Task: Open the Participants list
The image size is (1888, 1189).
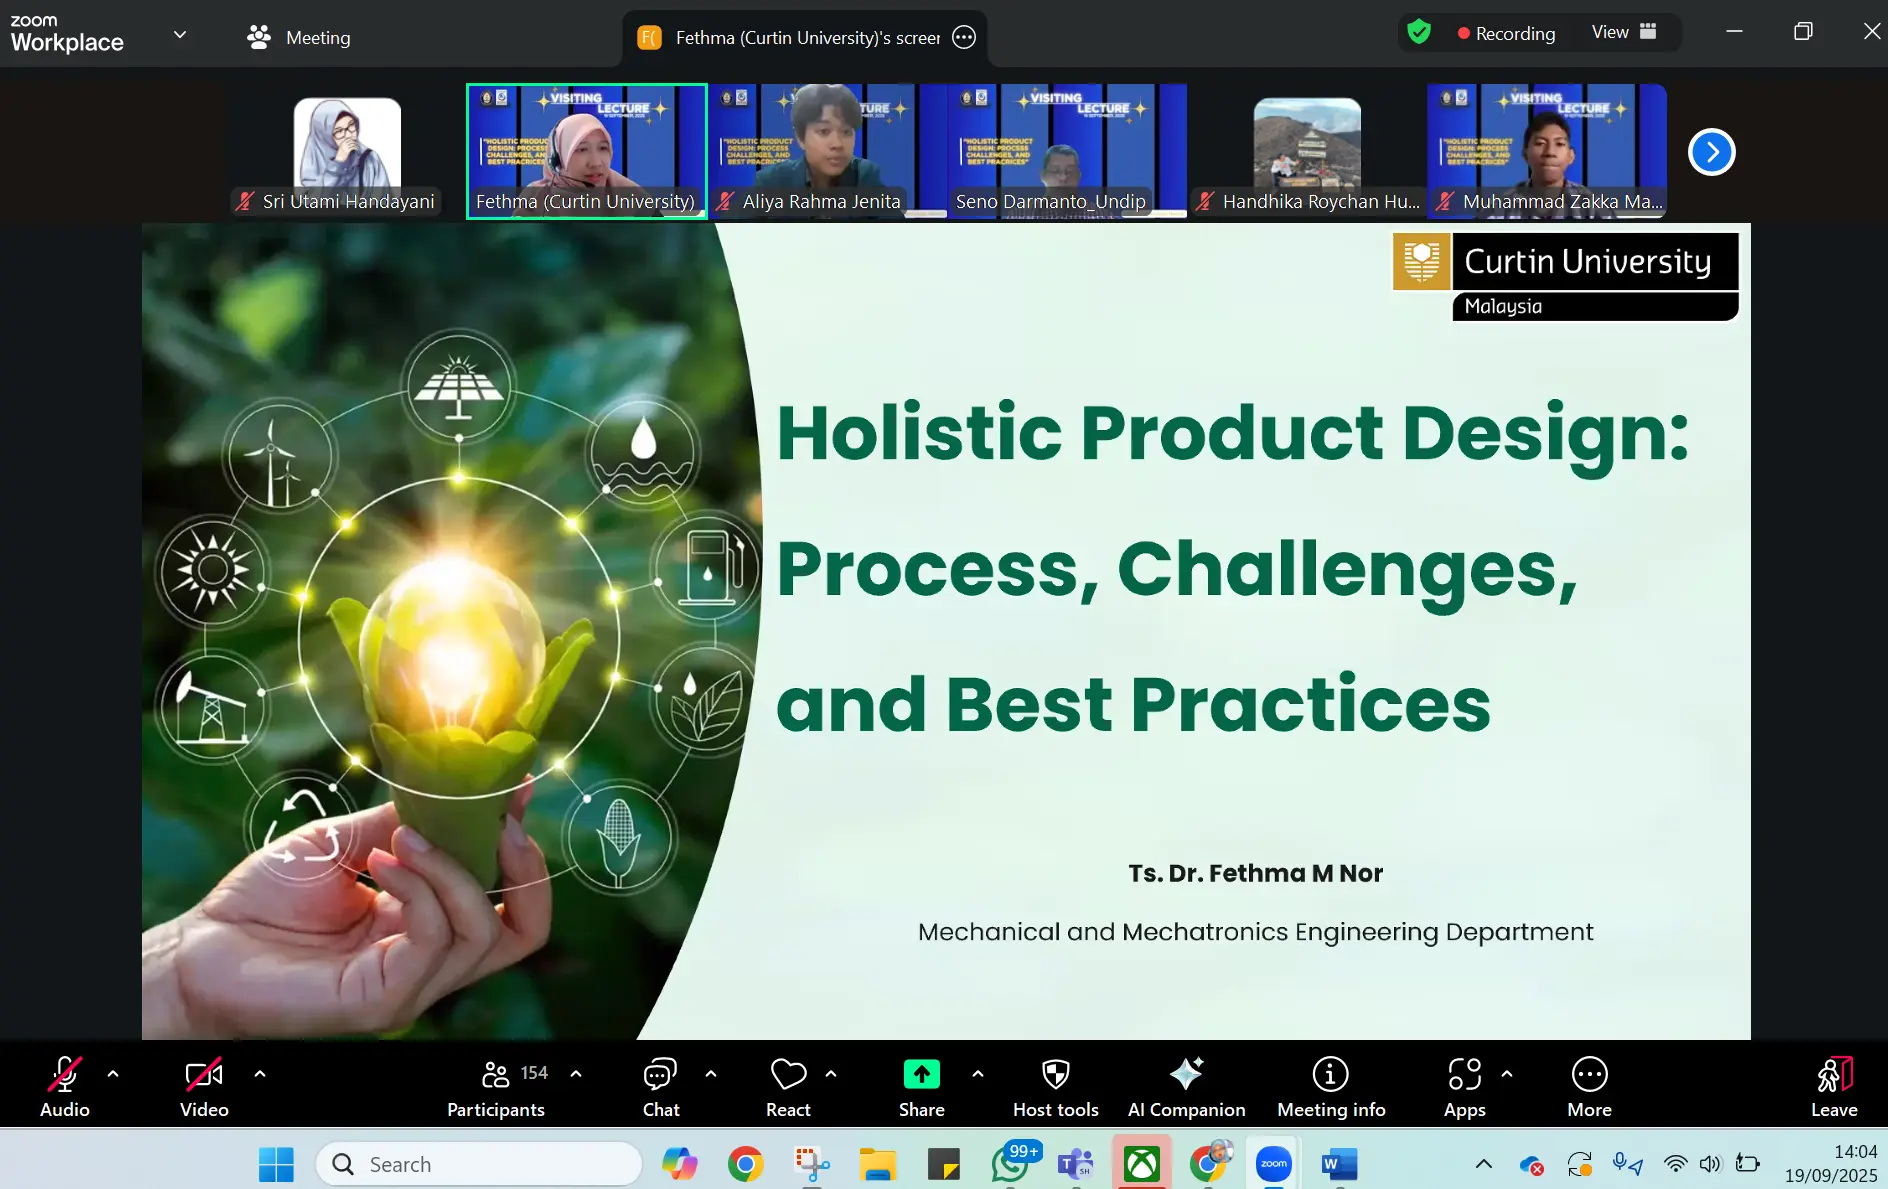Action: (496, 1086)
